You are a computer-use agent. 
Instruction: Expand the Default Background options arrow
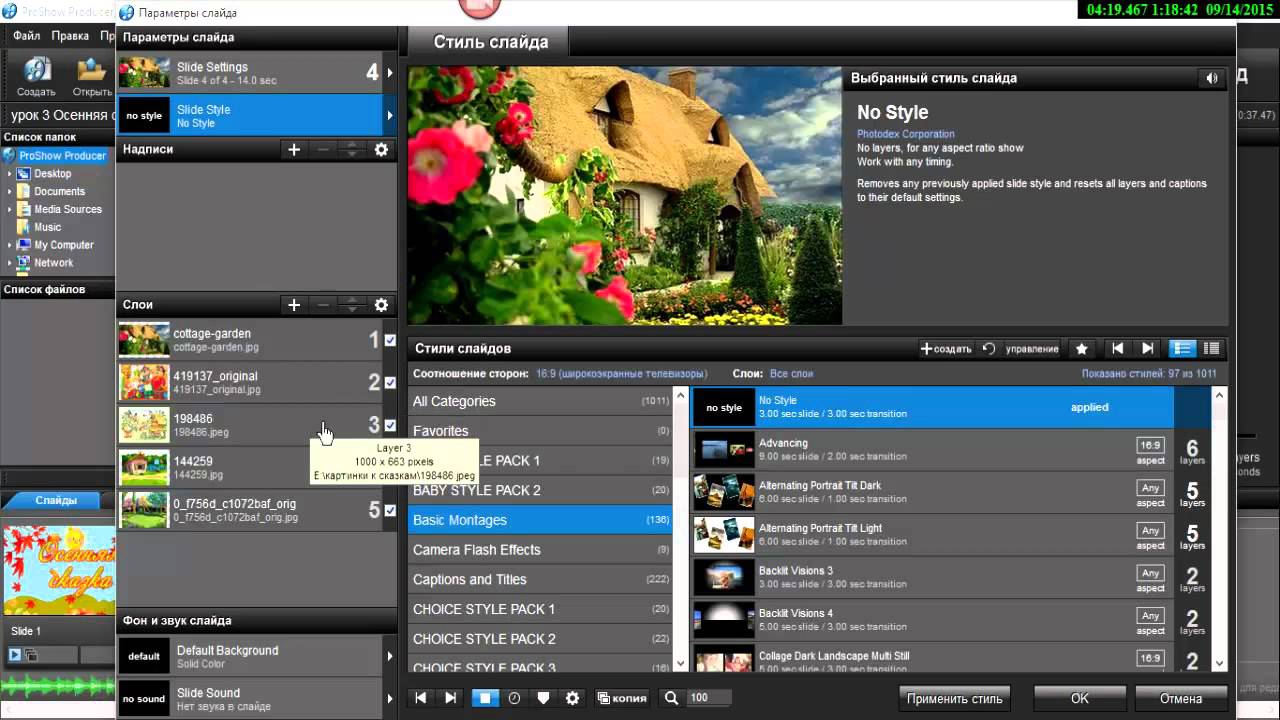coord(389,657)
